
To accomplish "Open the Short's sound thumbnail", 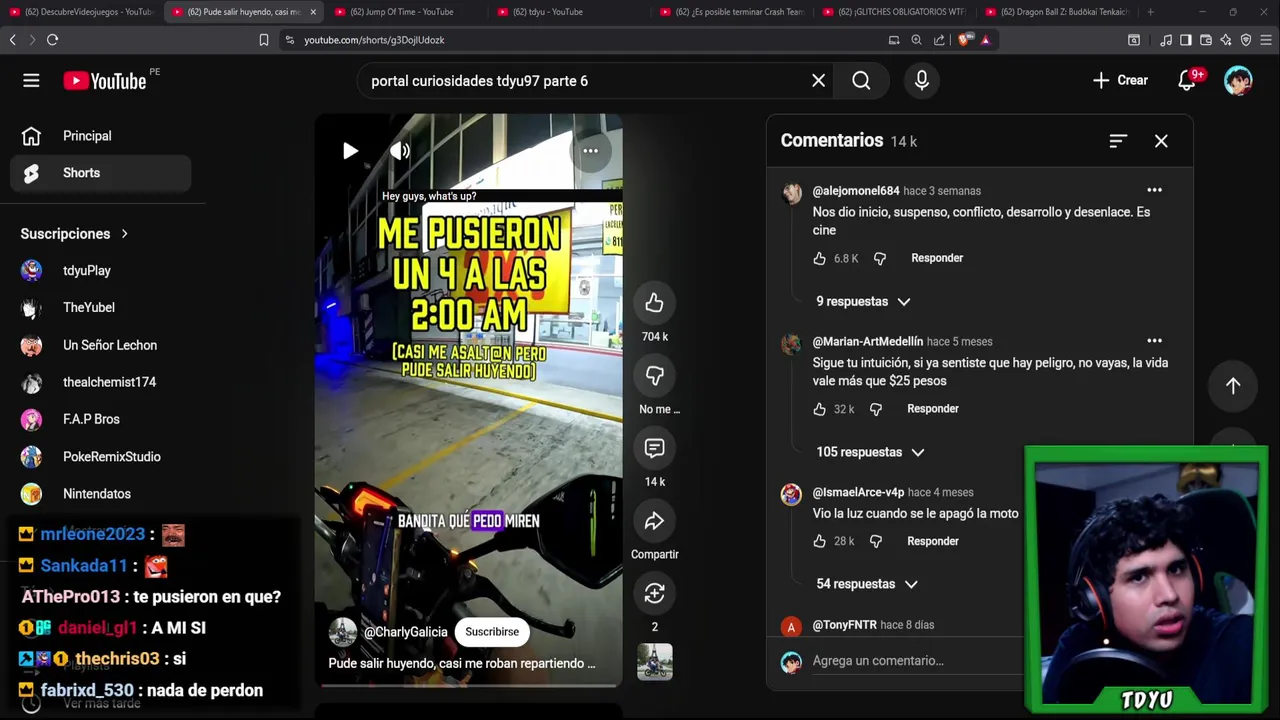I will 654,662.
